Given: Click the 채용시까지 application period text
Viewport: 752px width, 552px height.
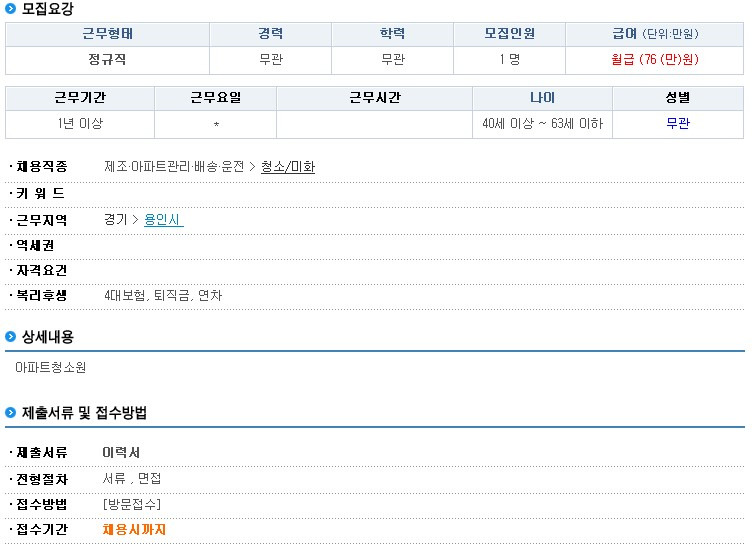Looking at the screenshot, I should pos(134,529).
